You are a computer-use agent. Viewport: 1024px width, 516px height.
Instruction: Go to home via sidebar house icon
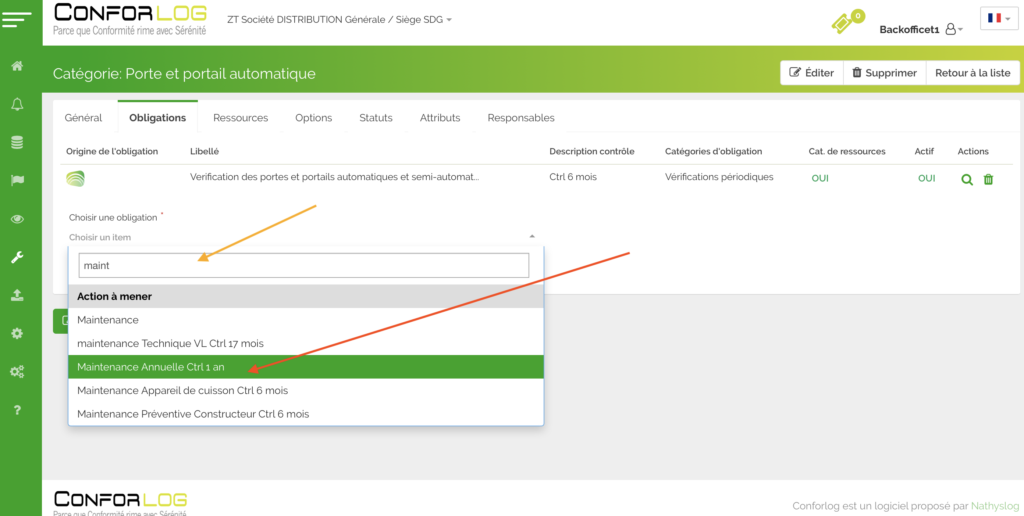click(17, 66)
